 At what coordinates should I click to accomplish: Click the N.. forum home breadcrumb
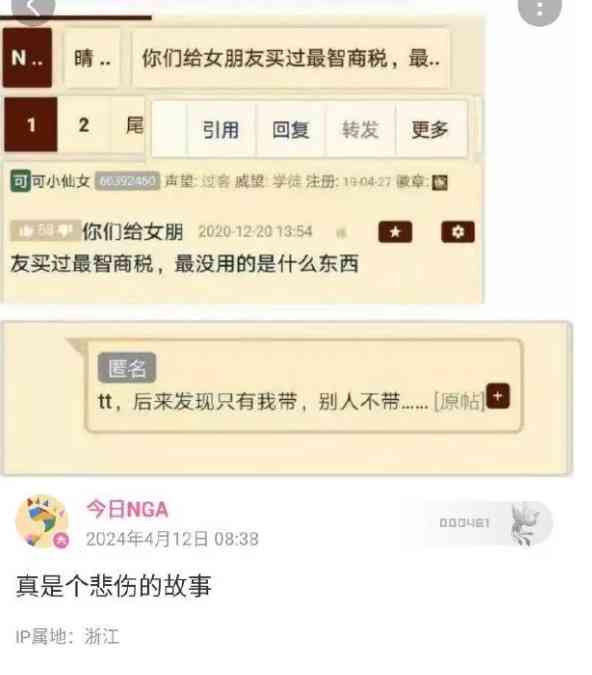click(28, 58)
